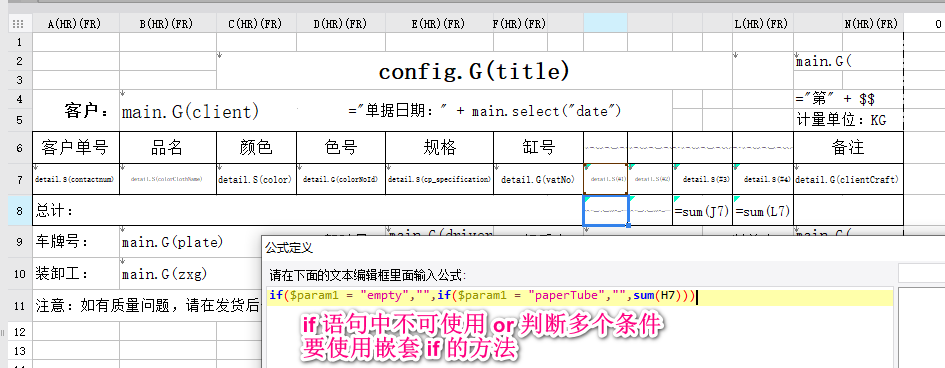945x368 pixels.
Task: Click the detail.G(colorNoId) cell
Action: [x=341, y=179]
